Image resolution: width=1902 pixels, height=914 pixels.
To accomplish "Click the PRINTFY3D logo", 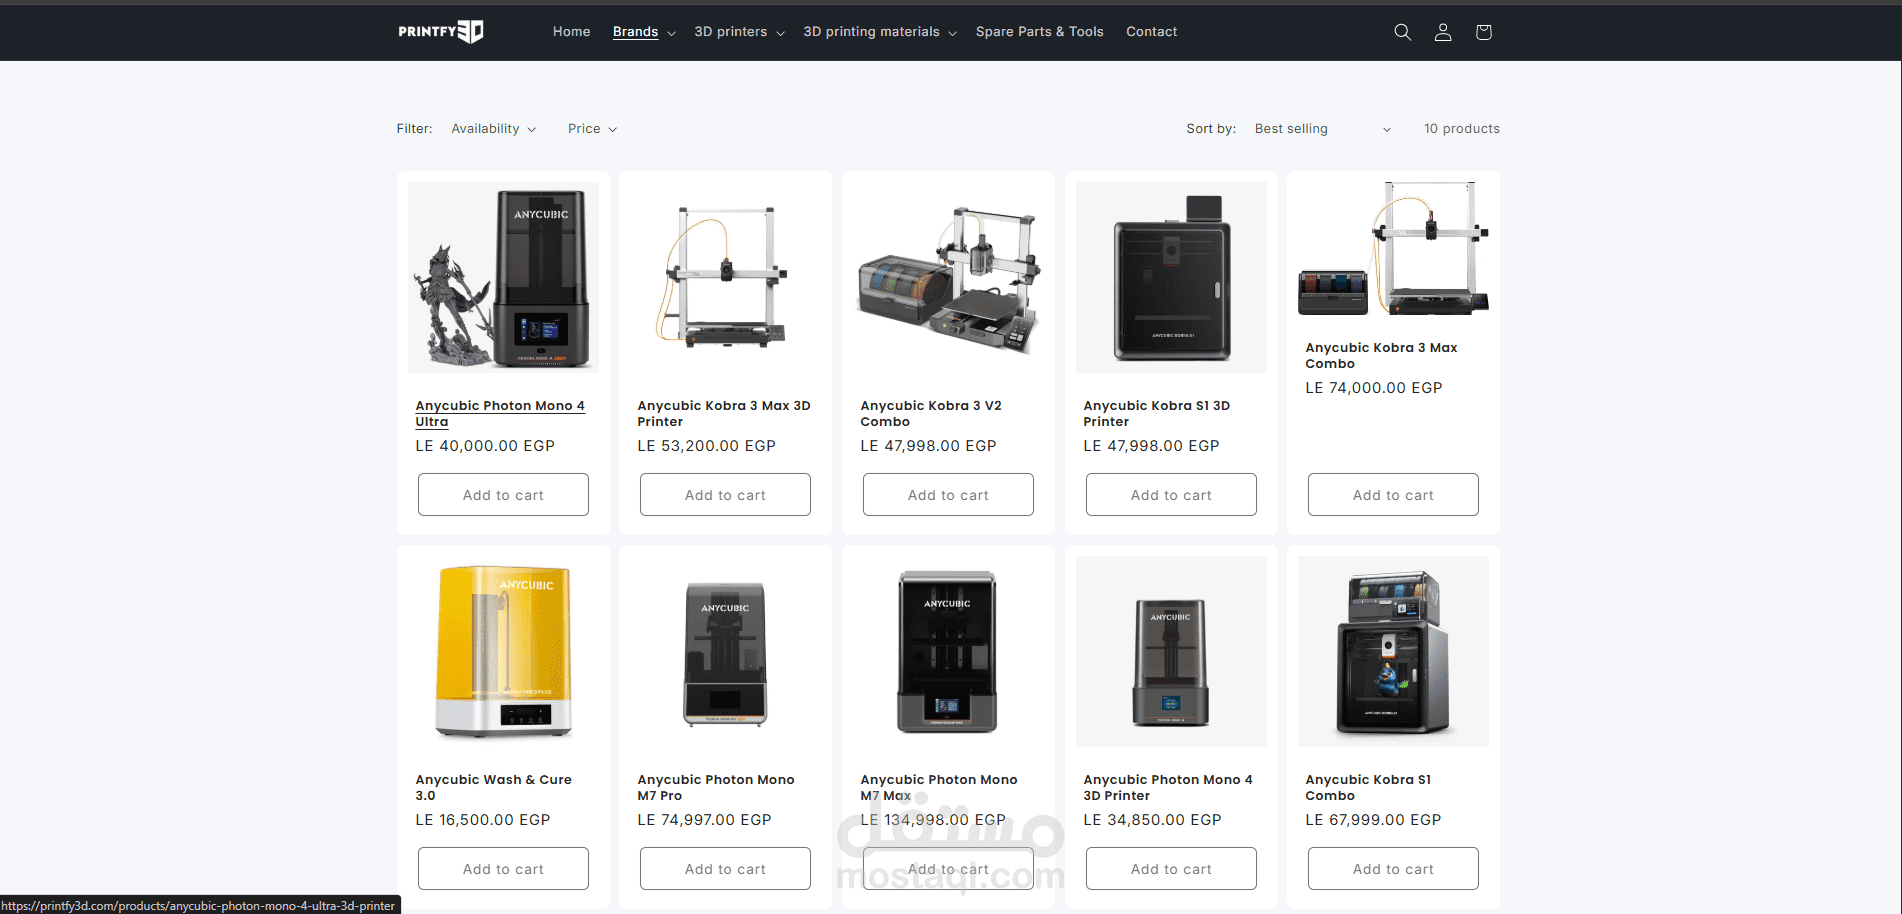I will (441, 32).
